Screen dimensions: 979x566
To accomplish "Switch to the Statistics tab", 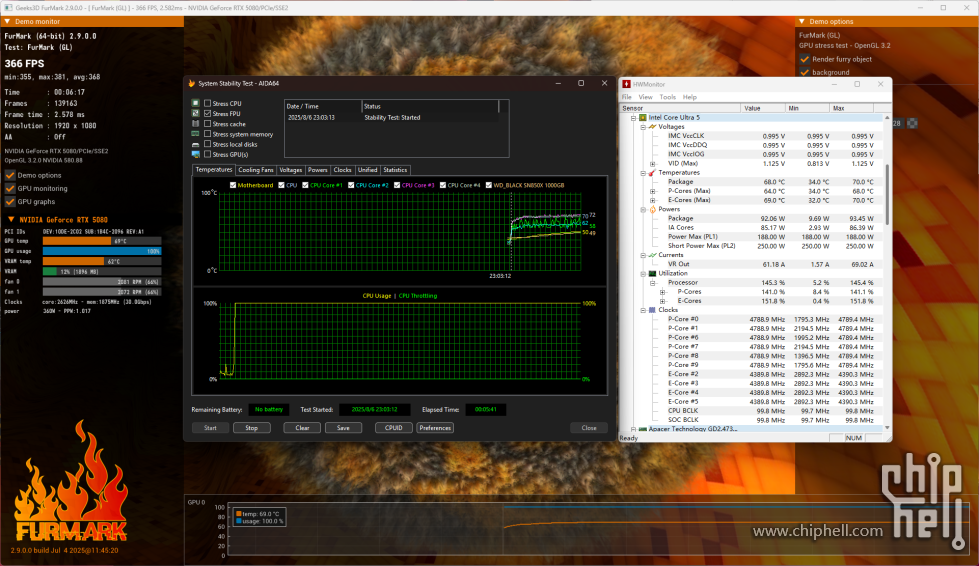I will click(395, 170).
